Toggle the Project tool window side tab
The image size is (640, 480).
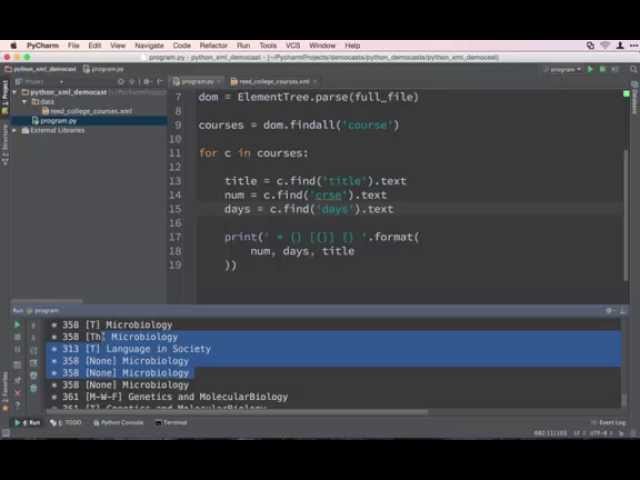click(5, 98)
